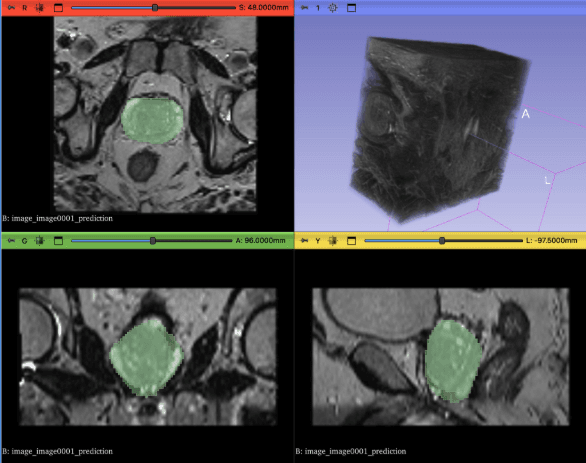Maximize the Red axial slice view

coord(58,8)
